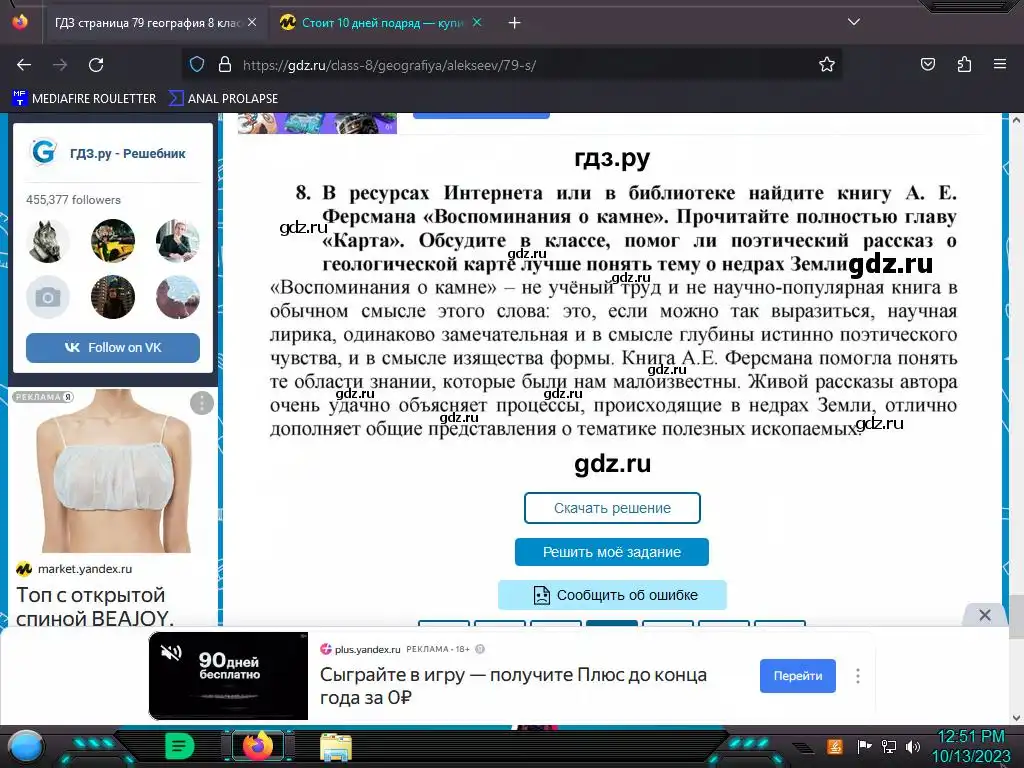Open the volume speaker tray icon
The width and height of the screenshot is (1024, 768).
pos(913,746)
